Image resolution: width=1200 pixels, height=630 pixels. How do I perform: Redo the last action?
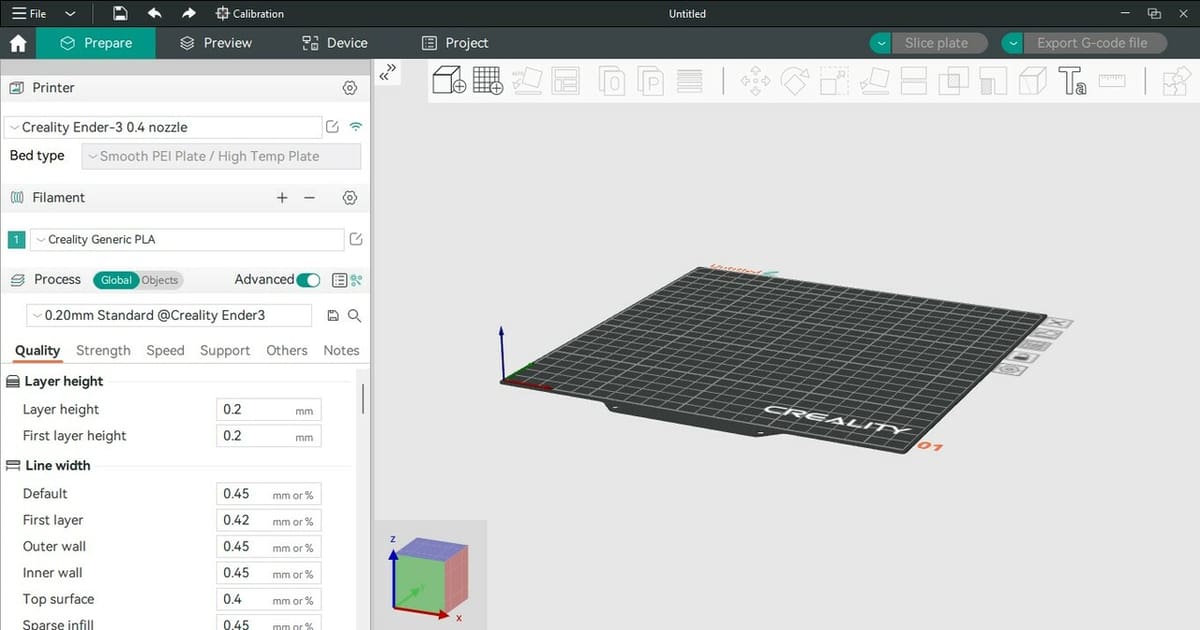189,14
